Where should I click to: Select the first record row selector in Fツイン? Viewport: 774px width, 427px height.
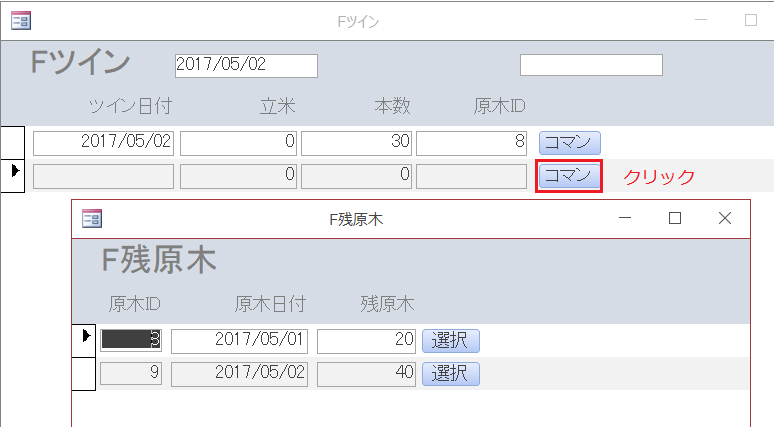[x=13, y=142]
